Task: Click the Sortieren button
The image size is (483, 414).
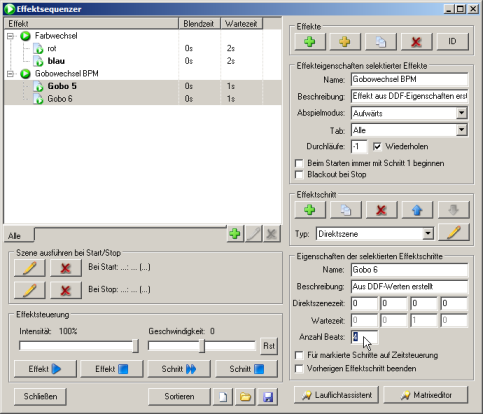Action: [179, 397]
